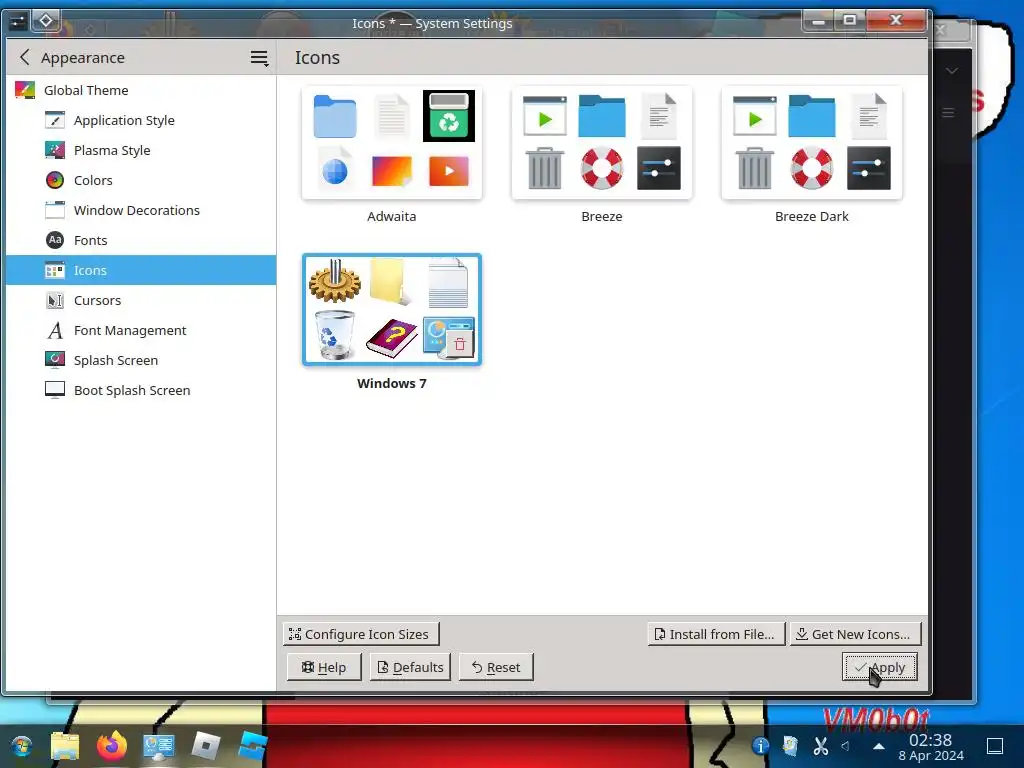Image resolution: width=1024 pixels, height=768 pixels.
Task: Apply the selected icon theme
Action: coord(880,667)
